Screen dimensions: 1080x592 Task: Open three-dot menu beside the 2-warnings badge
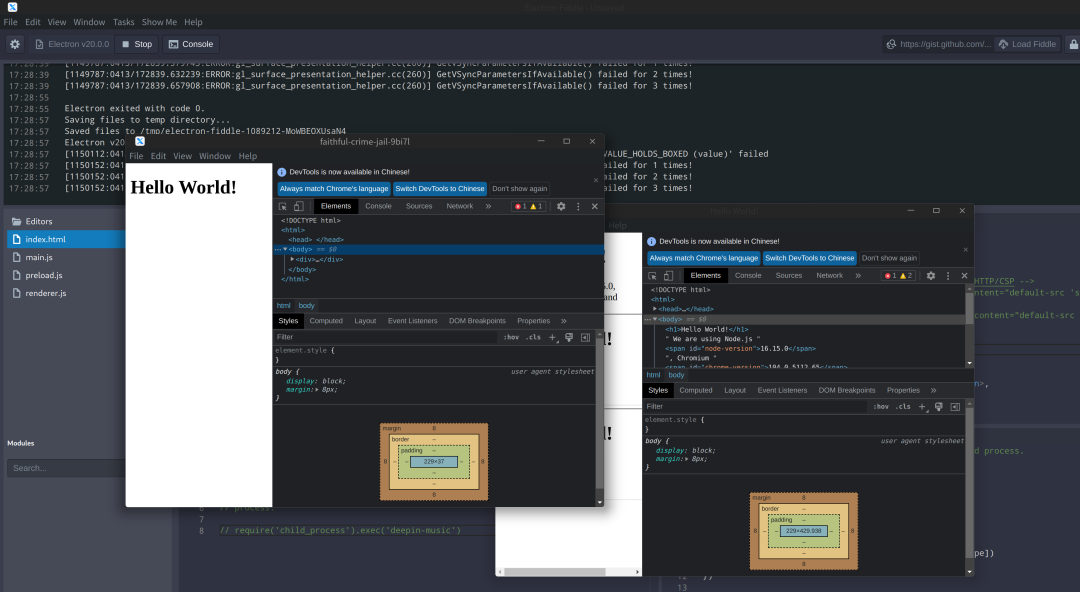pos(947,275)
